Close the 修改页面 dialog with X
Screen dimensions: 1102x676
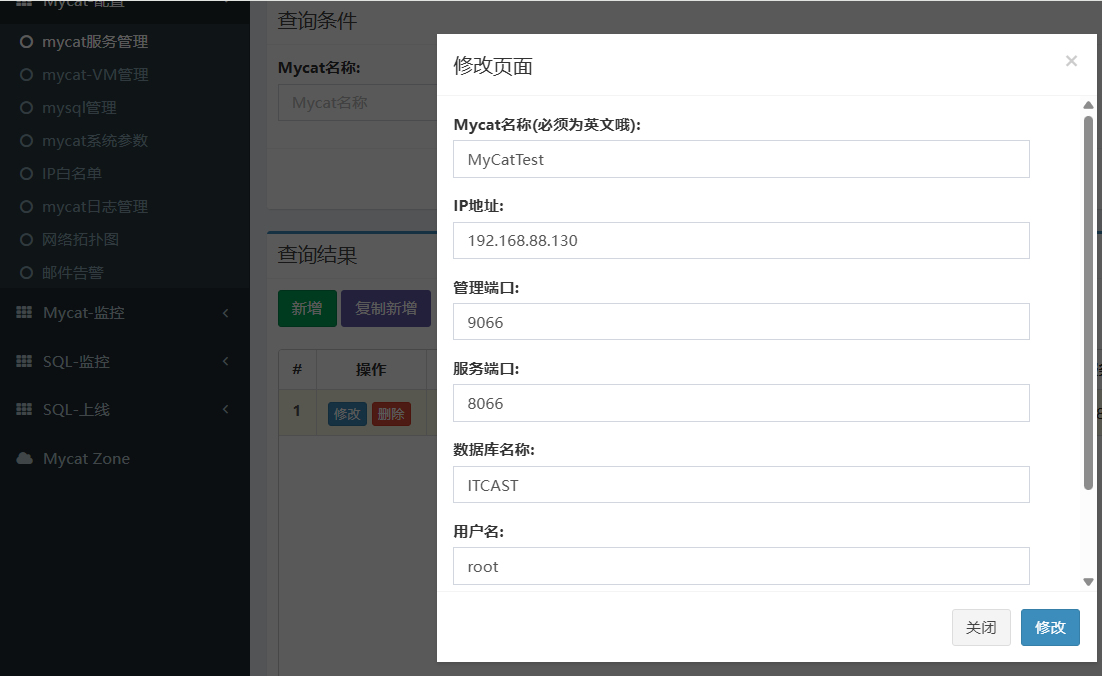tap(1071, 61)
